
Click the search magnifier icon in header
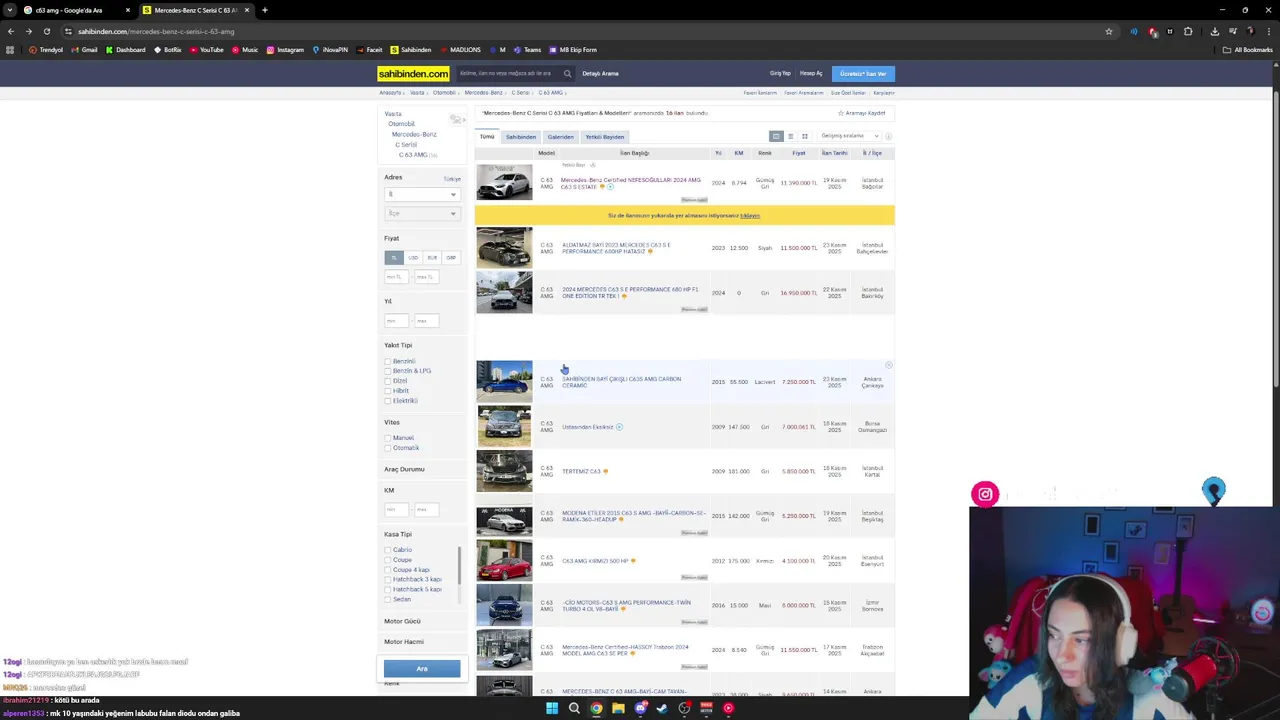(x=567, y=73)
